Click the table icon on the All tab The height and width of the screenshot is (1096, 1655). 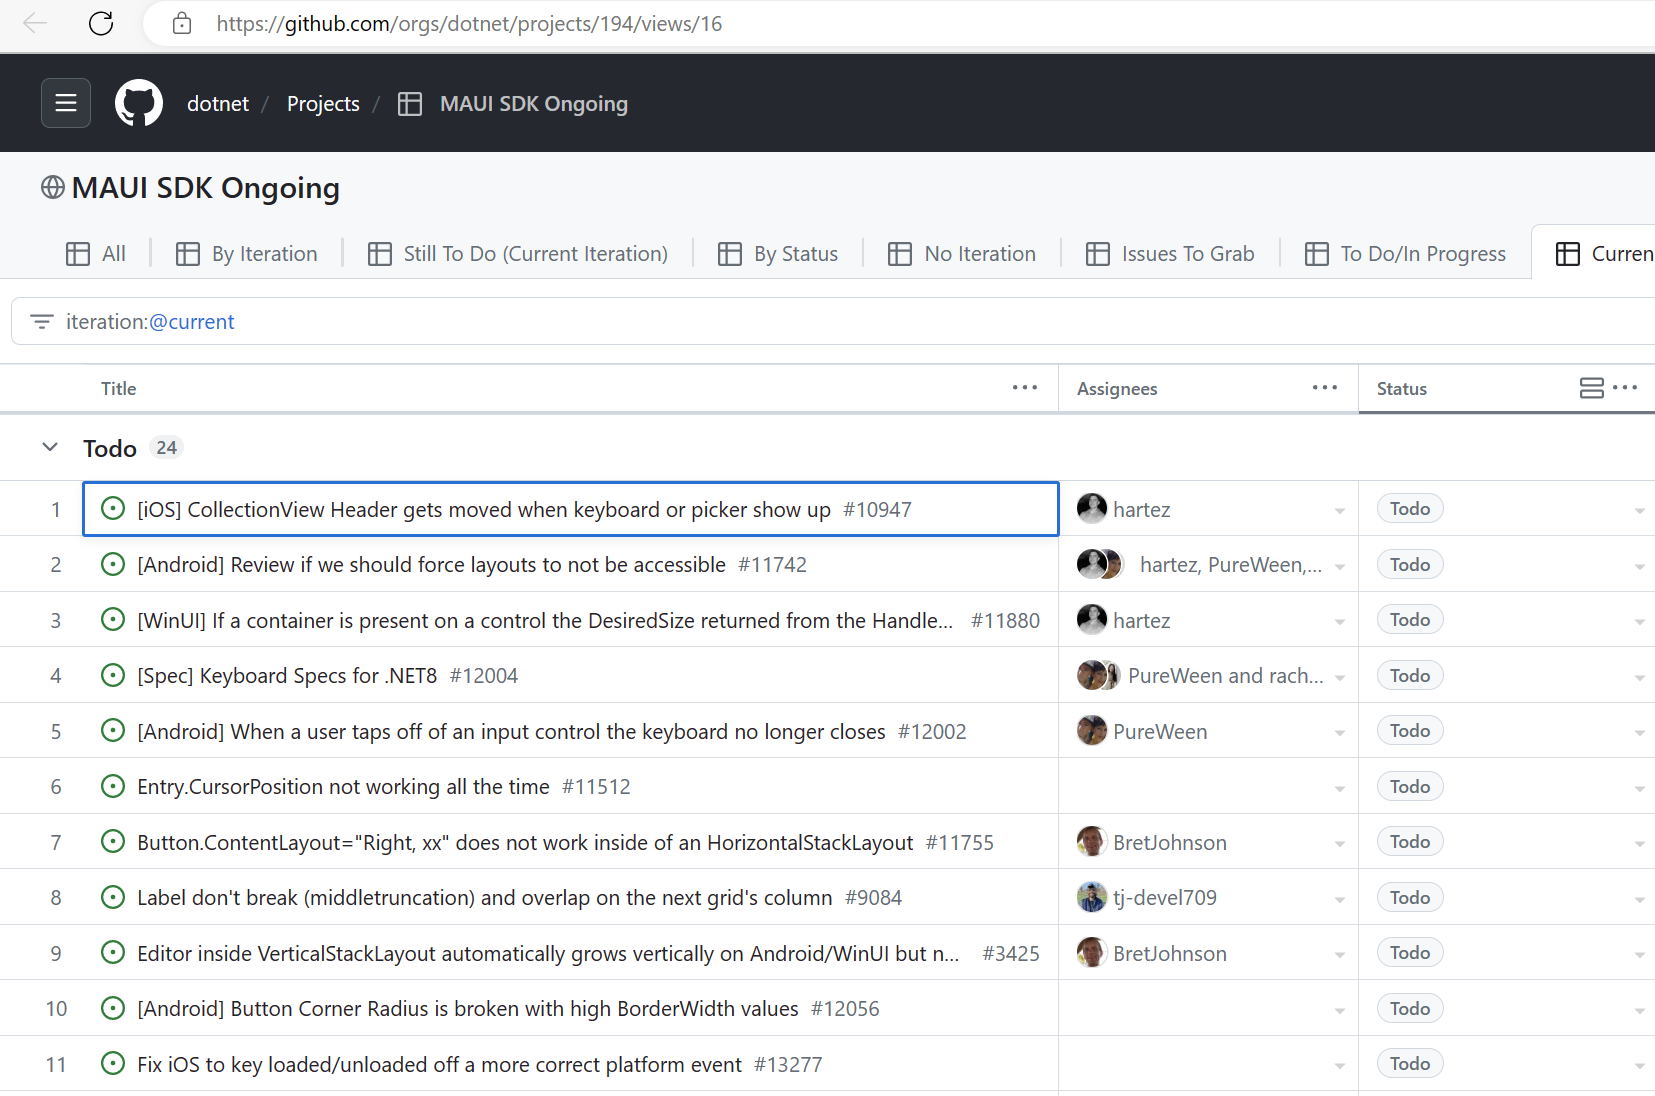click(x=79, y=253)
